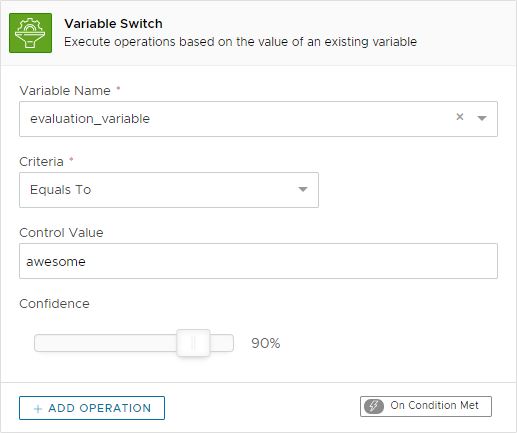Click the Confidence slider track right of the handle
This screenshot has width=517, height=433.
point(222,343)
